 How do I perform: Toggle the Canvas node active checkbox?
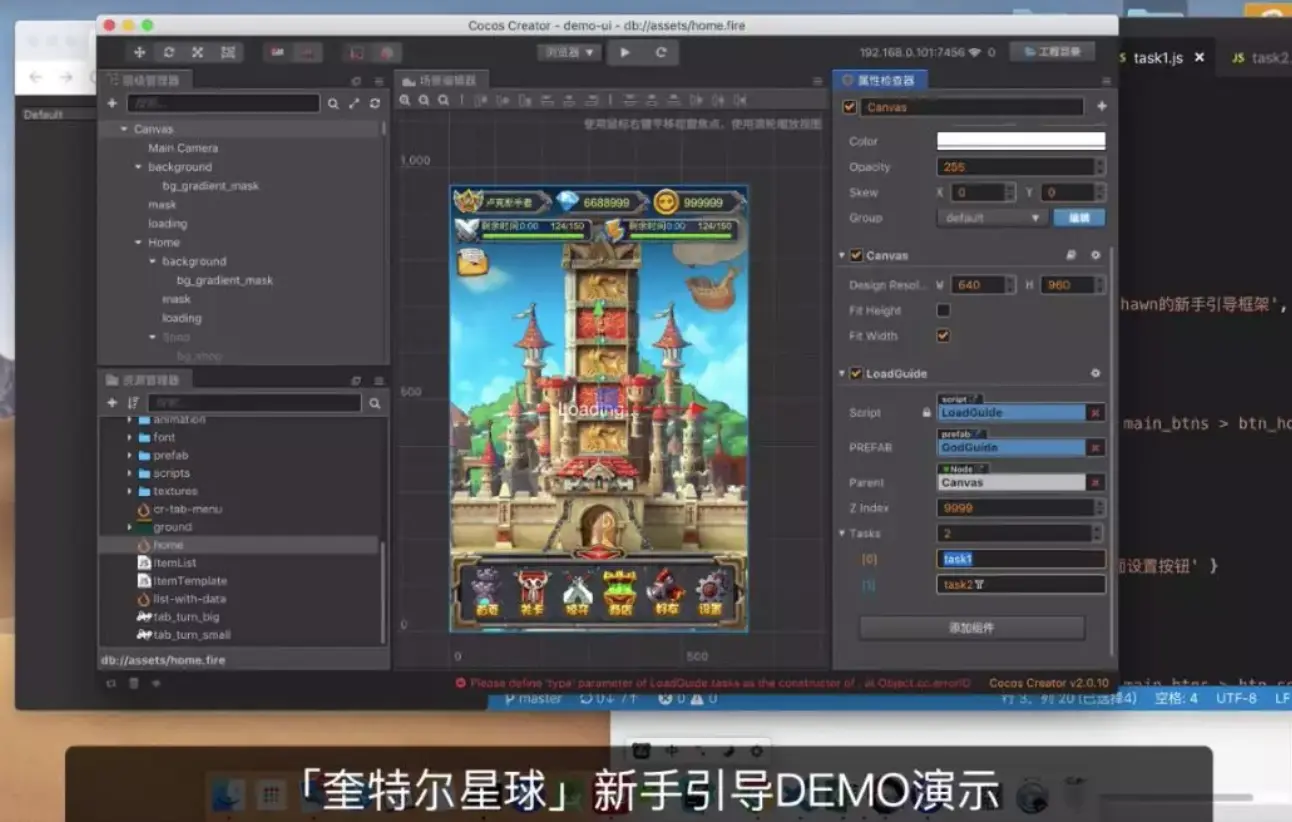850,107
